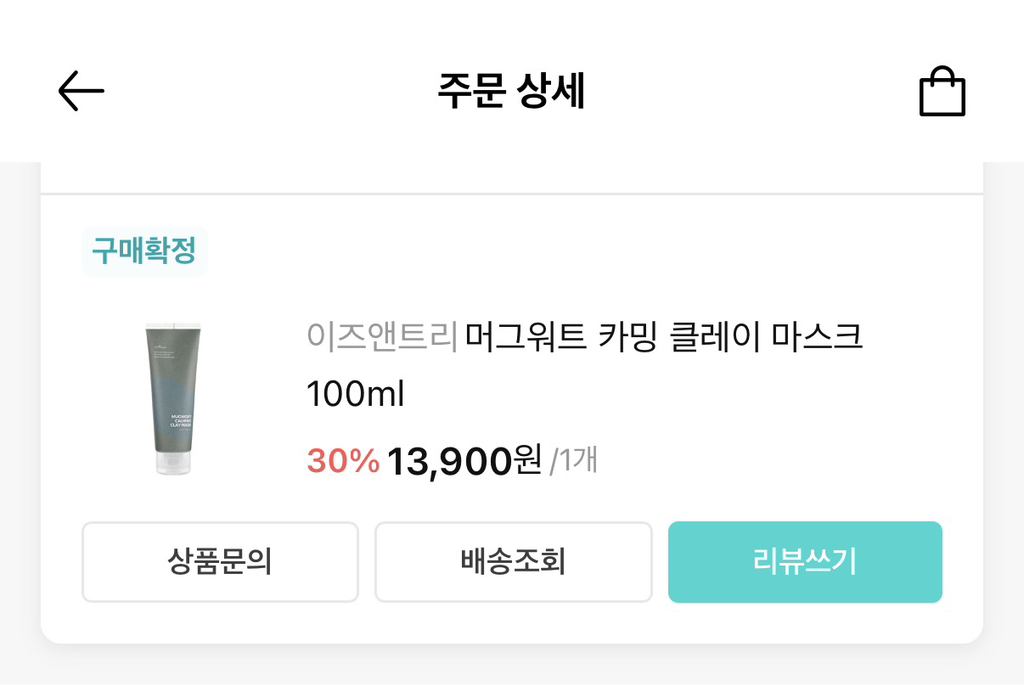This screenshot has width=1024, height=692.
Task: Click the 주문 상세 page title
Action: click(x=511, y=91)
